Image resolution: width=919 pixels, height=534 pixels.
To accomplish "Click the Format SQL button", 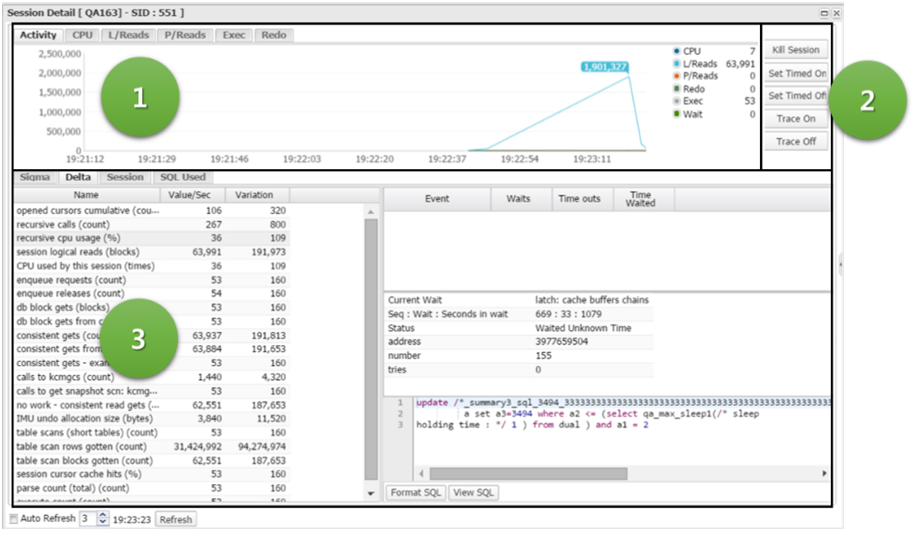I will tap(416, 492).
